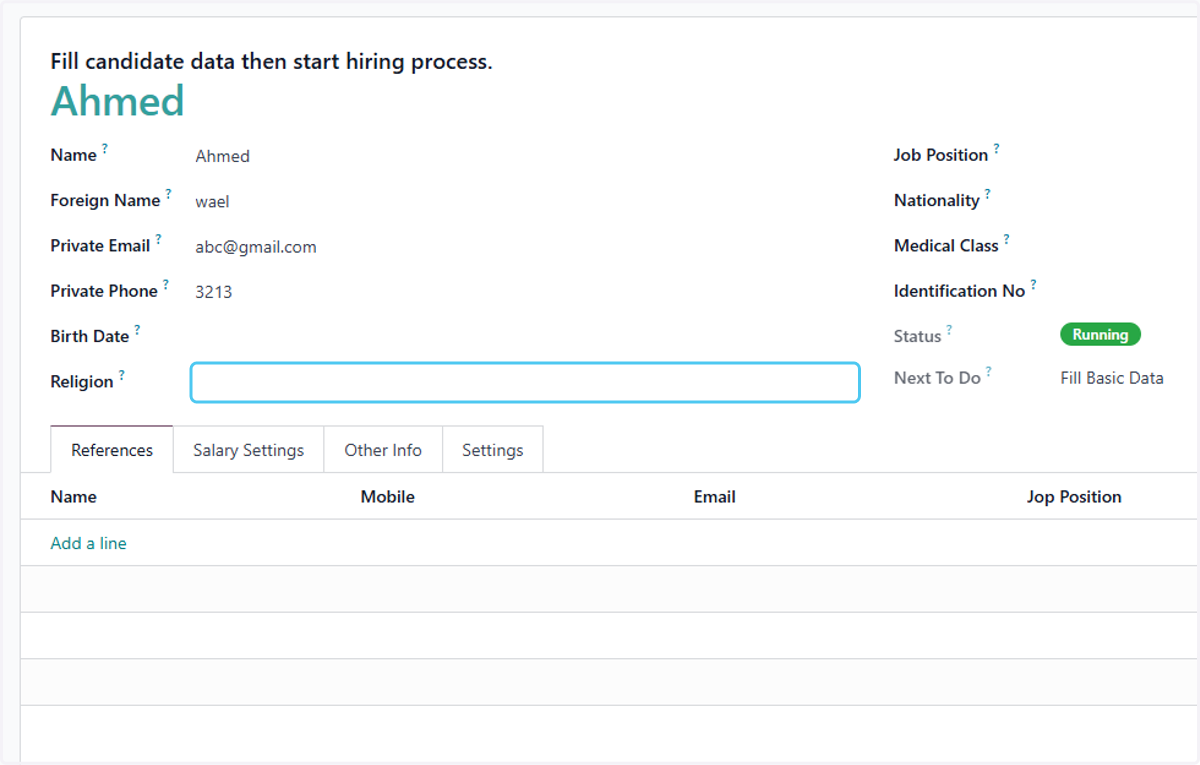1200x765 pixels.
Task: Open help tooltip next to Status label
Action: [x=949, y=330]
